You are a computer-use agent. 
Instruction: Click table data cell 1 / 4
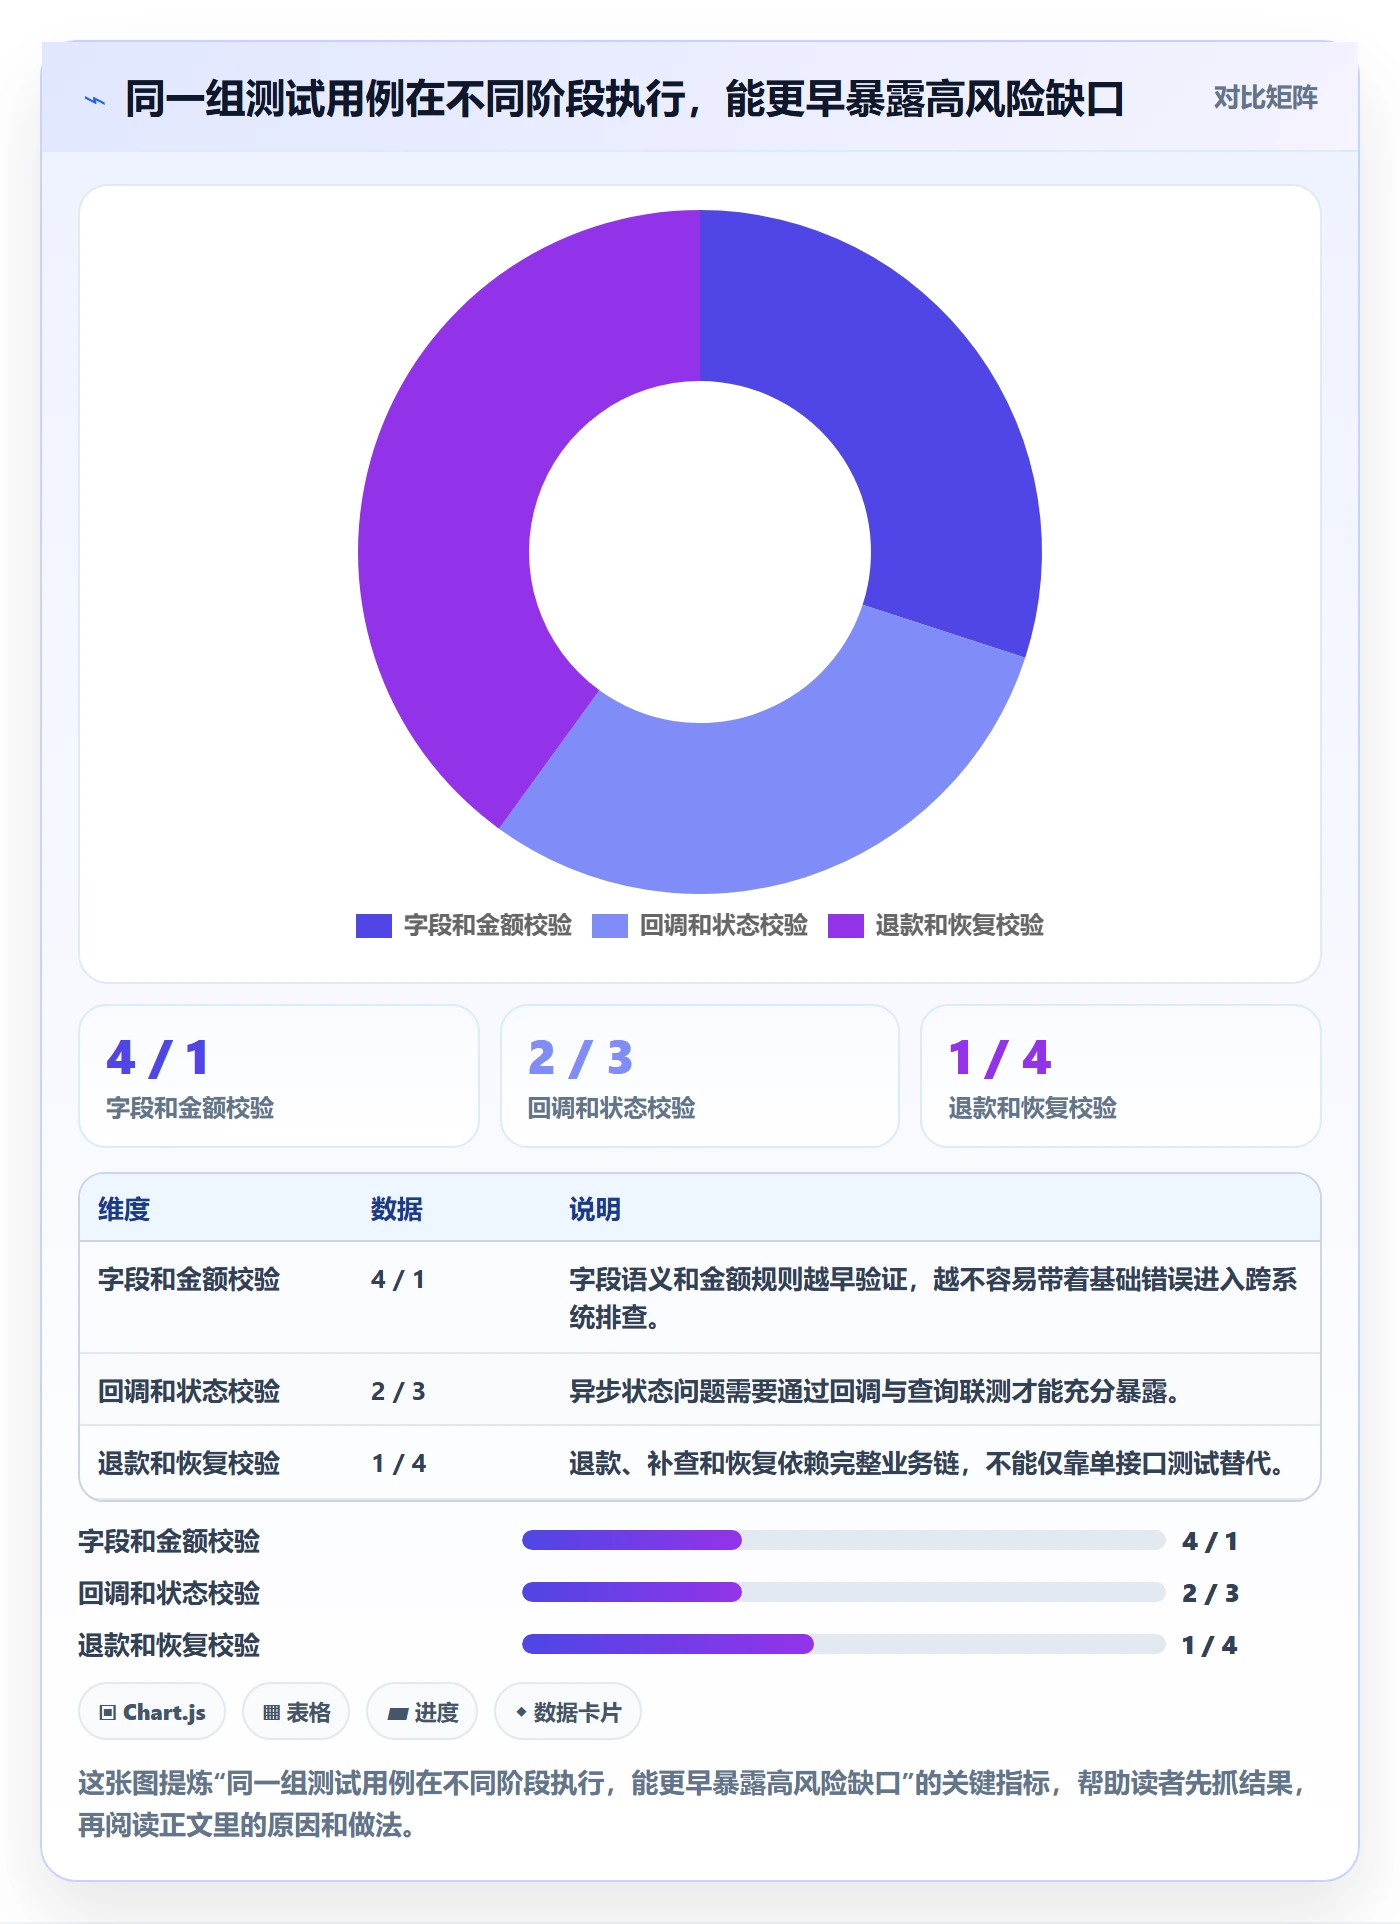point(398,1463)
